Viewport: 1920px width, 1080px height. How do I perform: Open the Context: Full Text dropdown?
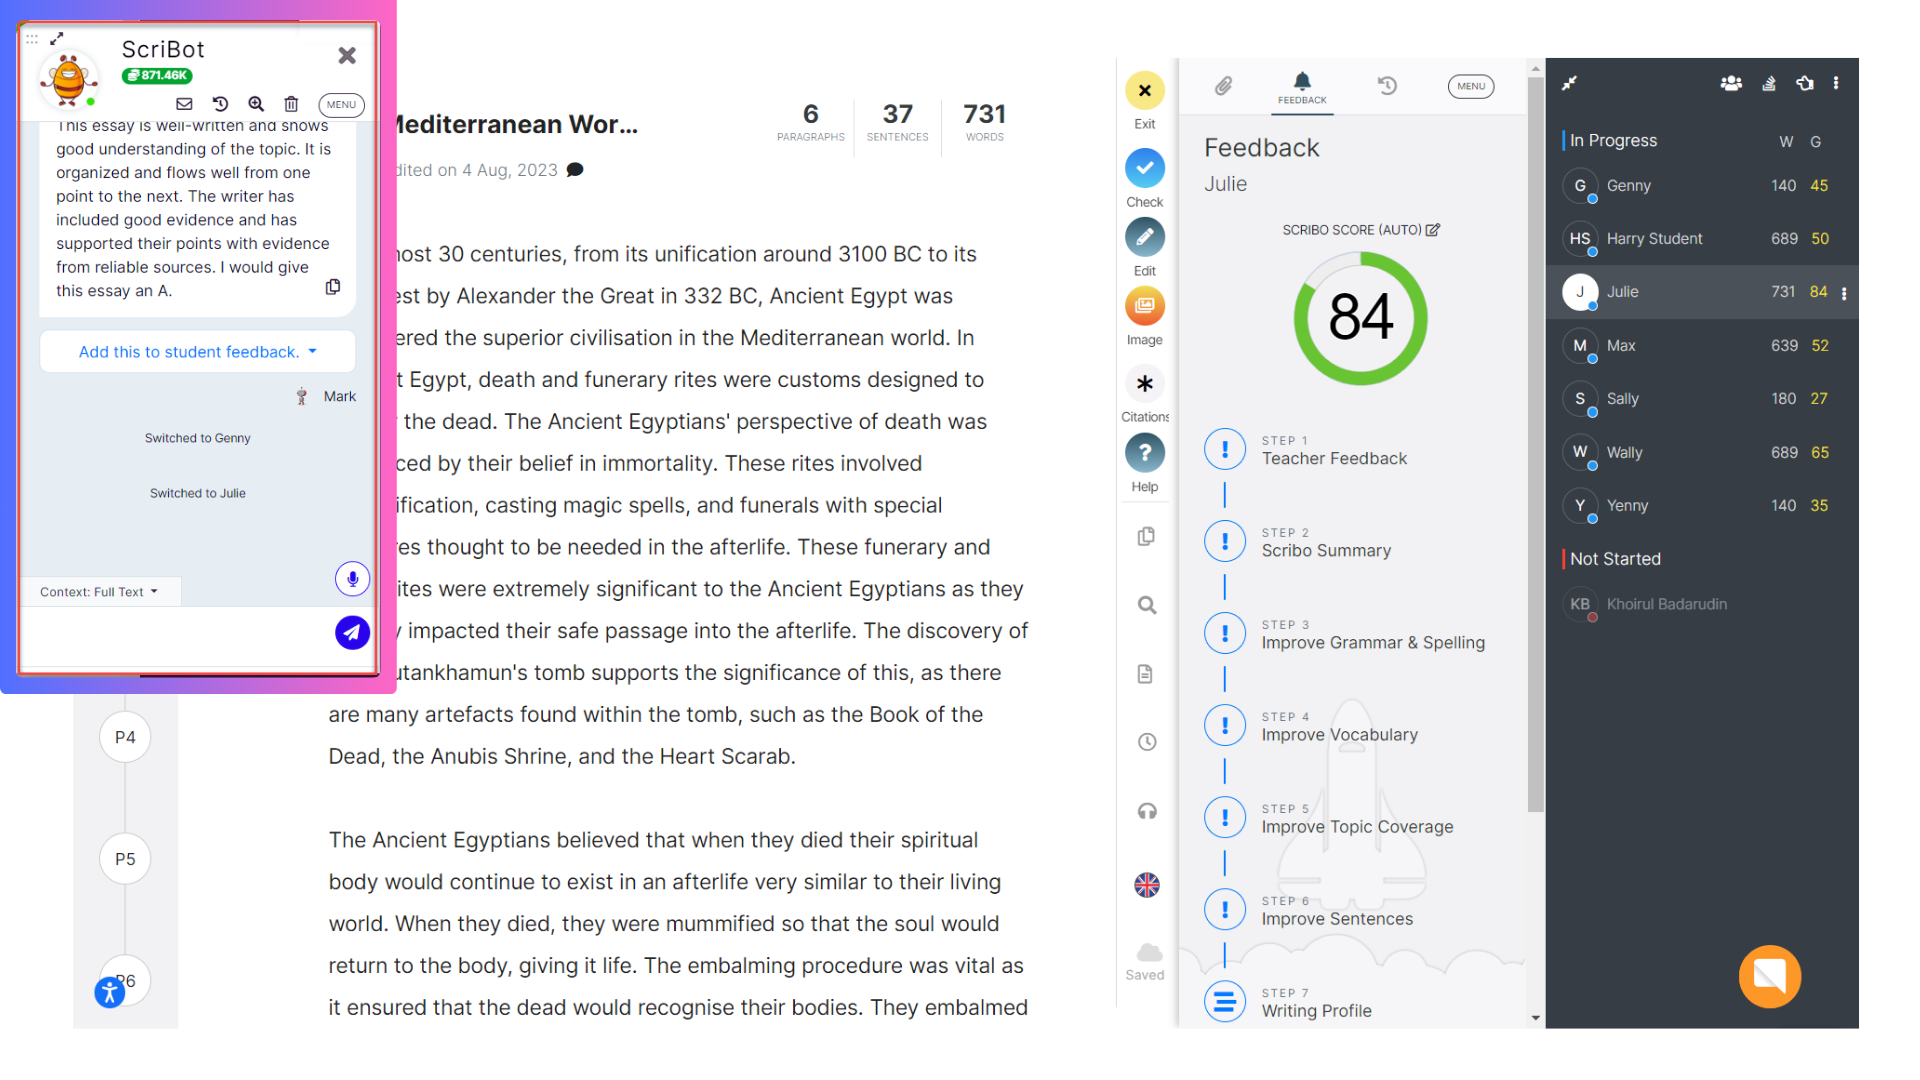[x=99, y=592]
